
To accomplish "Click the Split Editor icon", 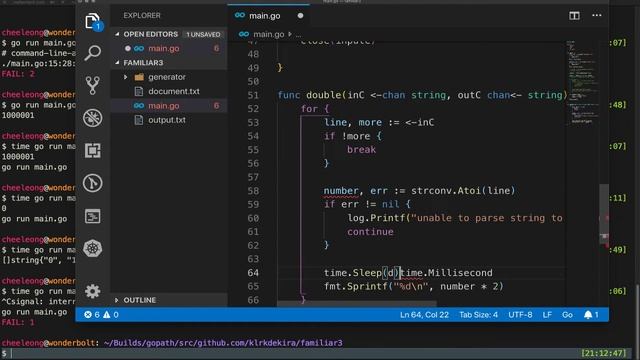I will (x=574, y=16).
